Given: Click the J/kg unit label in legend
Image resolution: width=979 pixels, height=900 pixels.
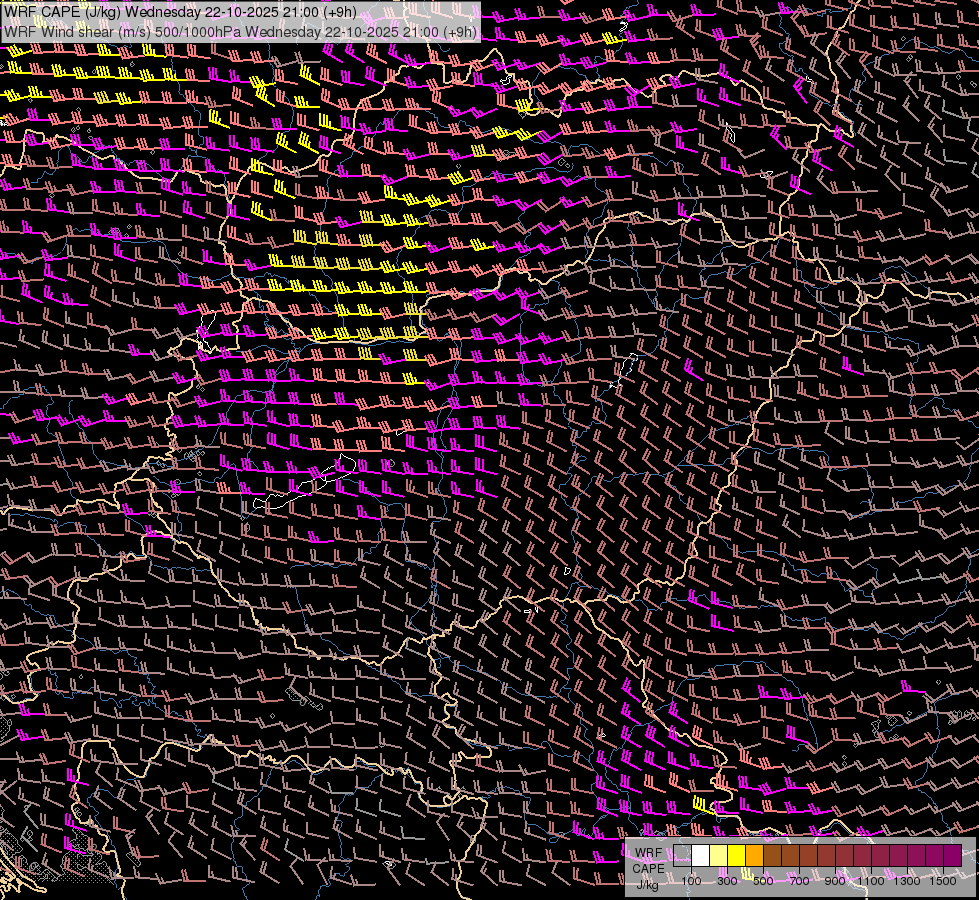Looking at the screenshot, I should pyautogui.click(x=647, y=884).
